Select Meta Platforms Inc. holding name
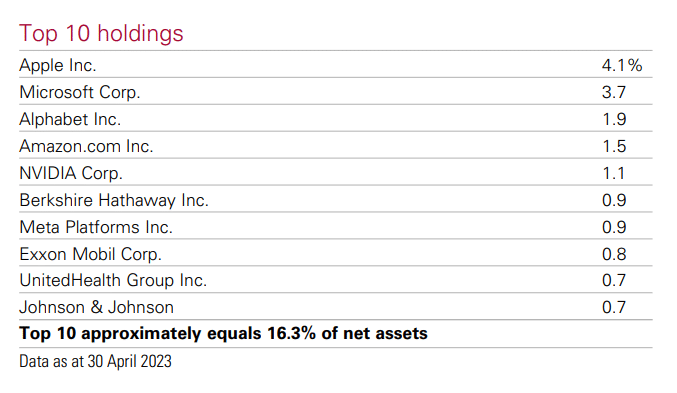The width and height of the screenshot is (677, 393). [96, 227]
